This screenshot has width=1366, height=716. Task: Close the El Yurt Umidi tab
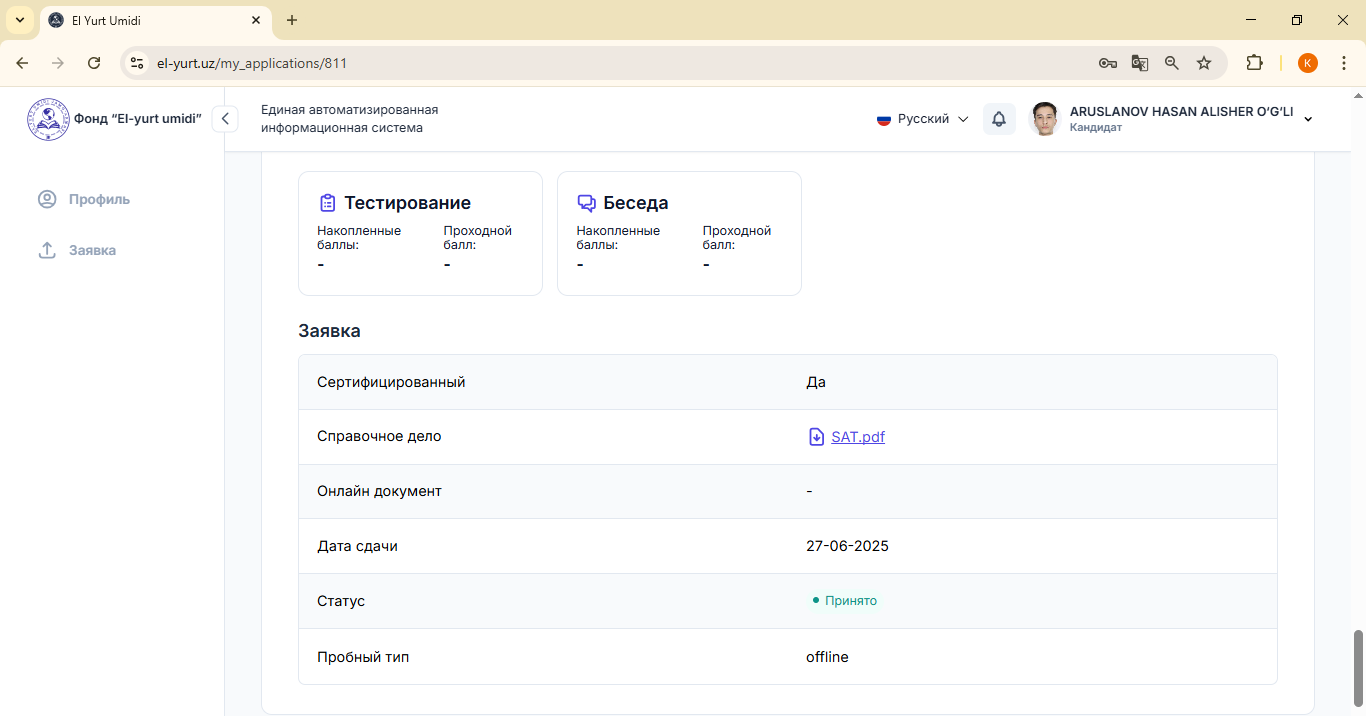tap(256, 20)
